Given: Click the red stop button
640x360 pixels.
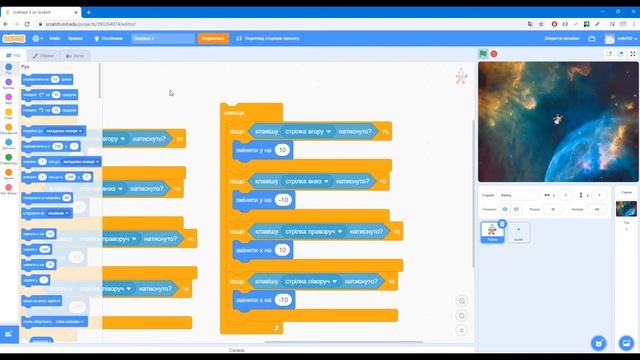Looking at the screenshot, I should click(x=494, y=54).
